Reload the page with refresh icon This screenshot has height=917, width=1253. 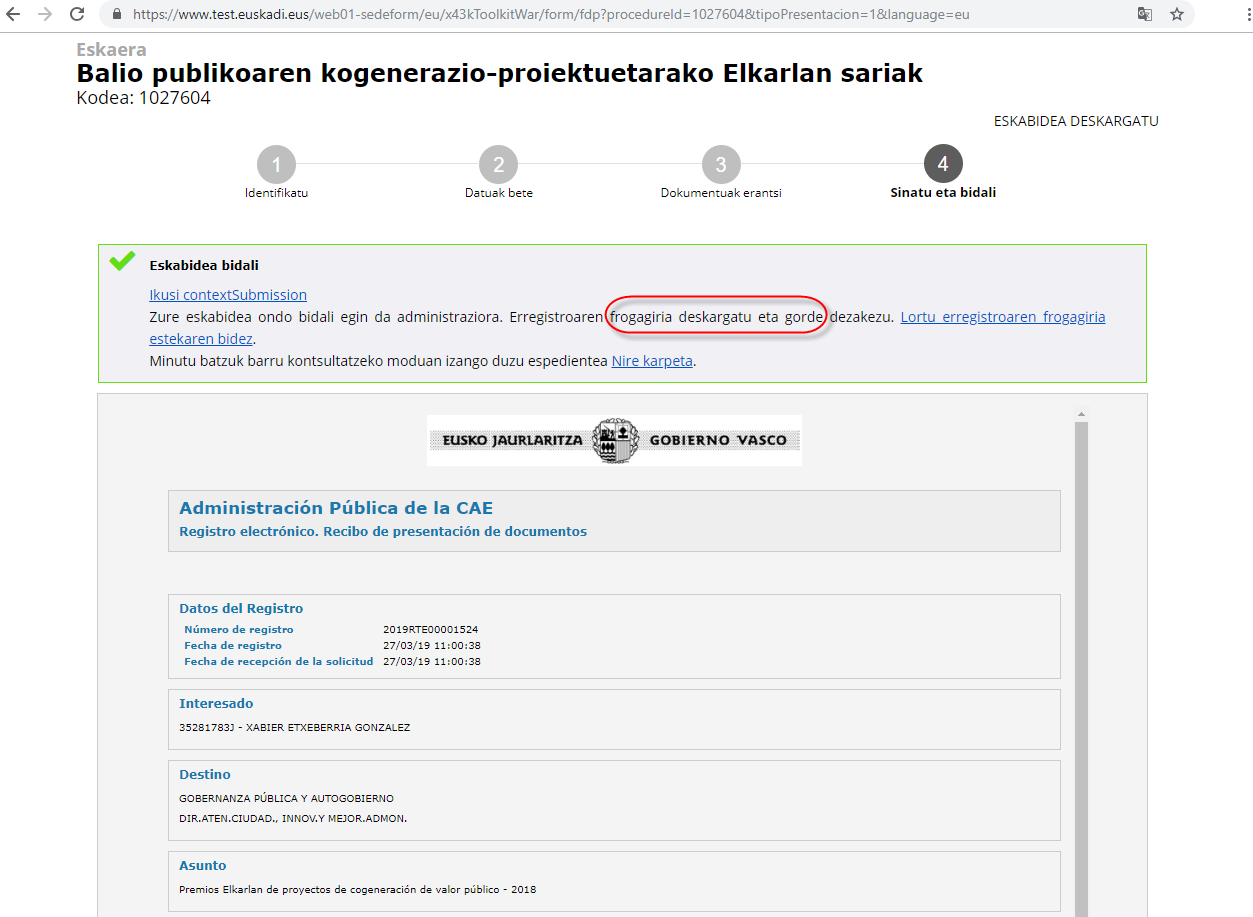[x=77, y=15]
